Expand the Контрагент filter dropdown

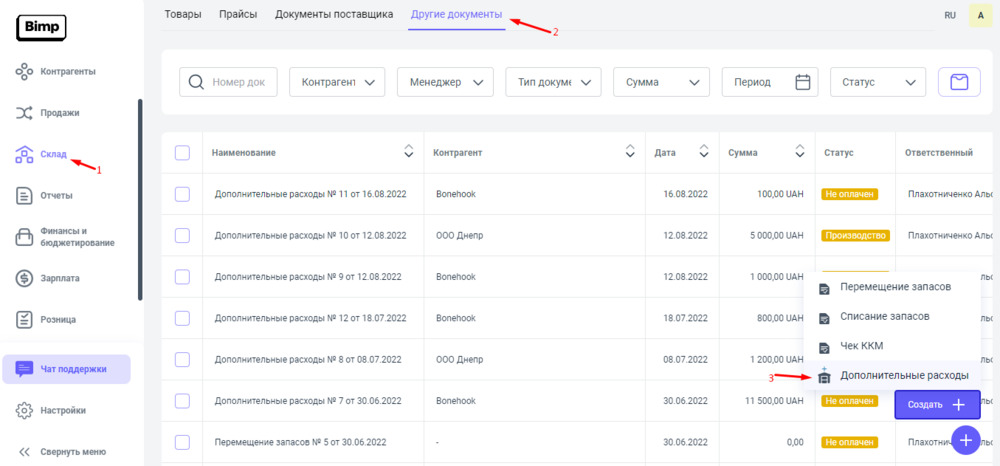pos(337,82)
